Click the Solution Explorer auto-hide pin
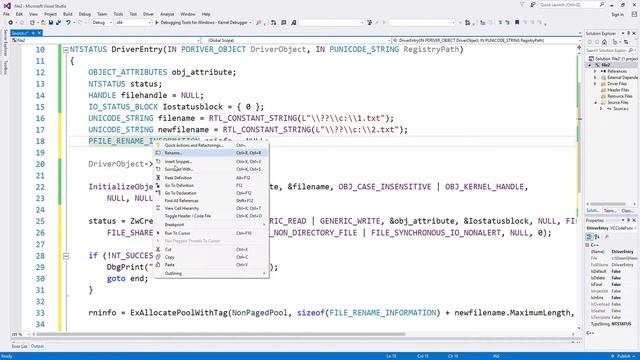640x360 pixels. (629, 33)
